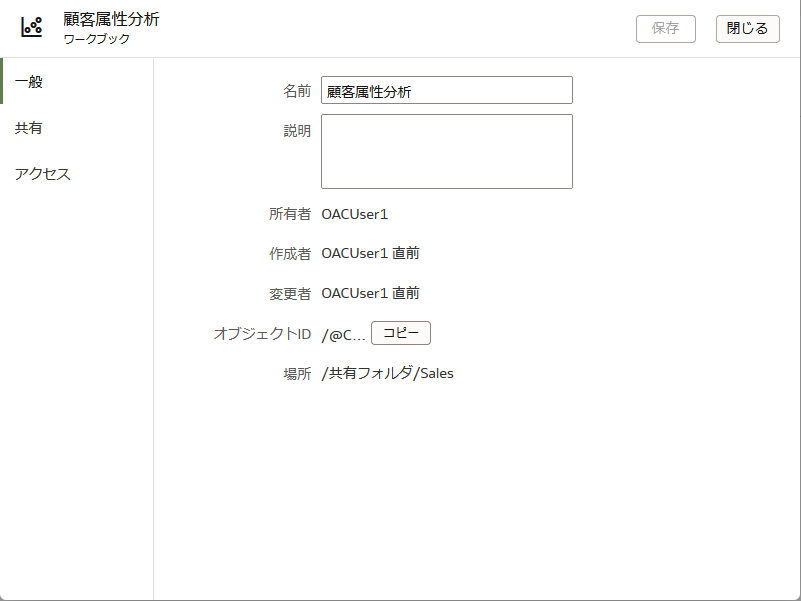This screenshot has width=801, height=601.
Task: Click the ワークブック subtitle
Action: 97,39
